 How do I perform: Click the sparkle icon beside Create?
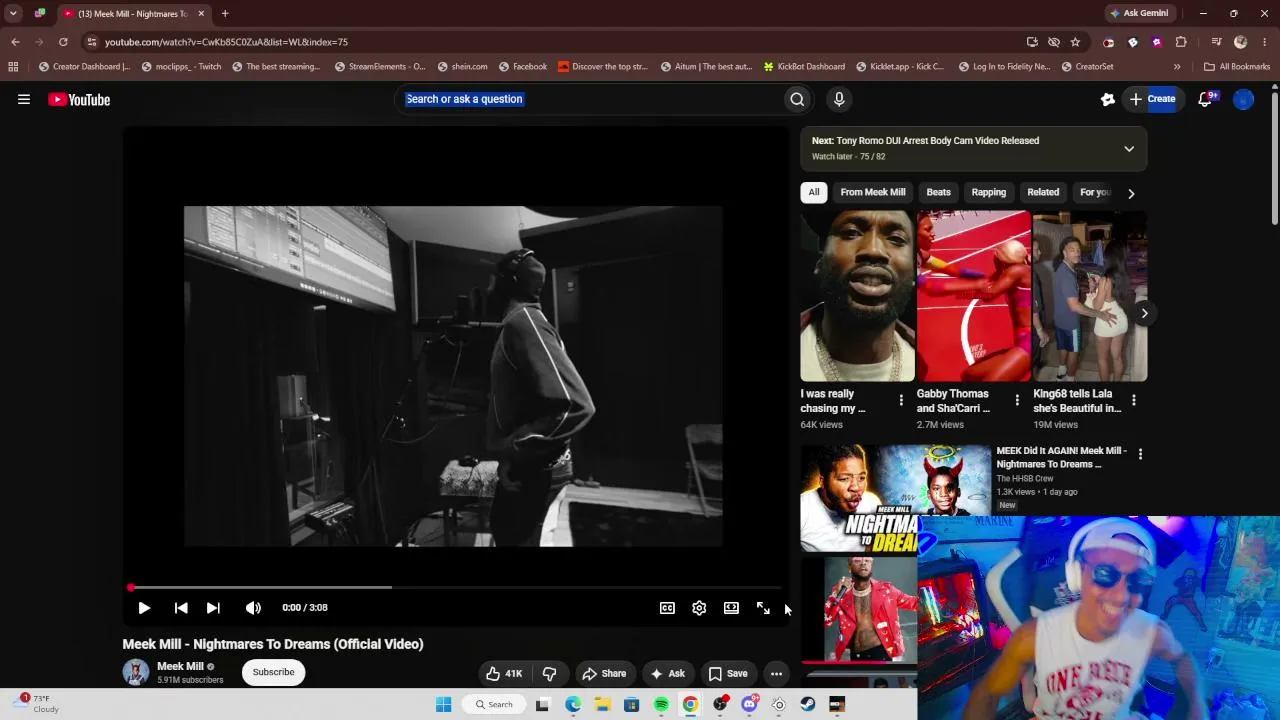(x=1107, y=99)
